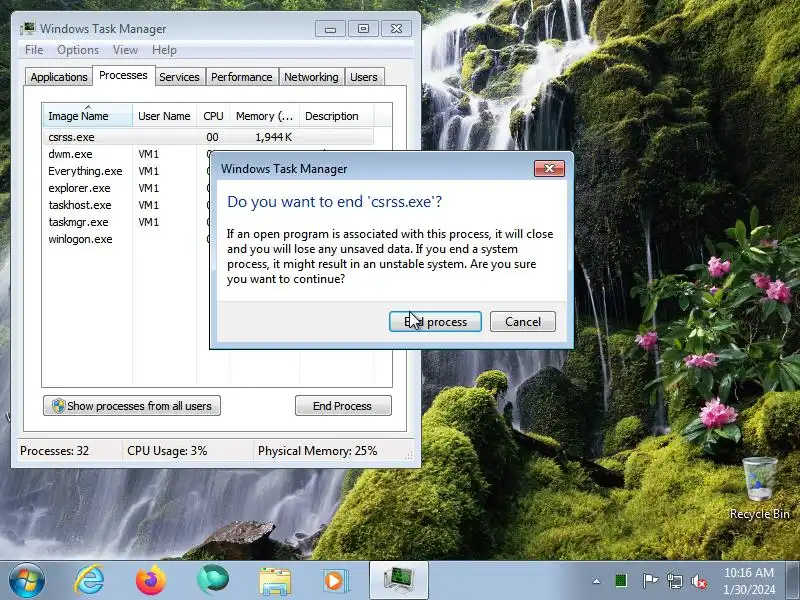This screenshot has height=600, width=800.
Task: Click the Task Manager title bar icon
Action: (x=28, y=29)
